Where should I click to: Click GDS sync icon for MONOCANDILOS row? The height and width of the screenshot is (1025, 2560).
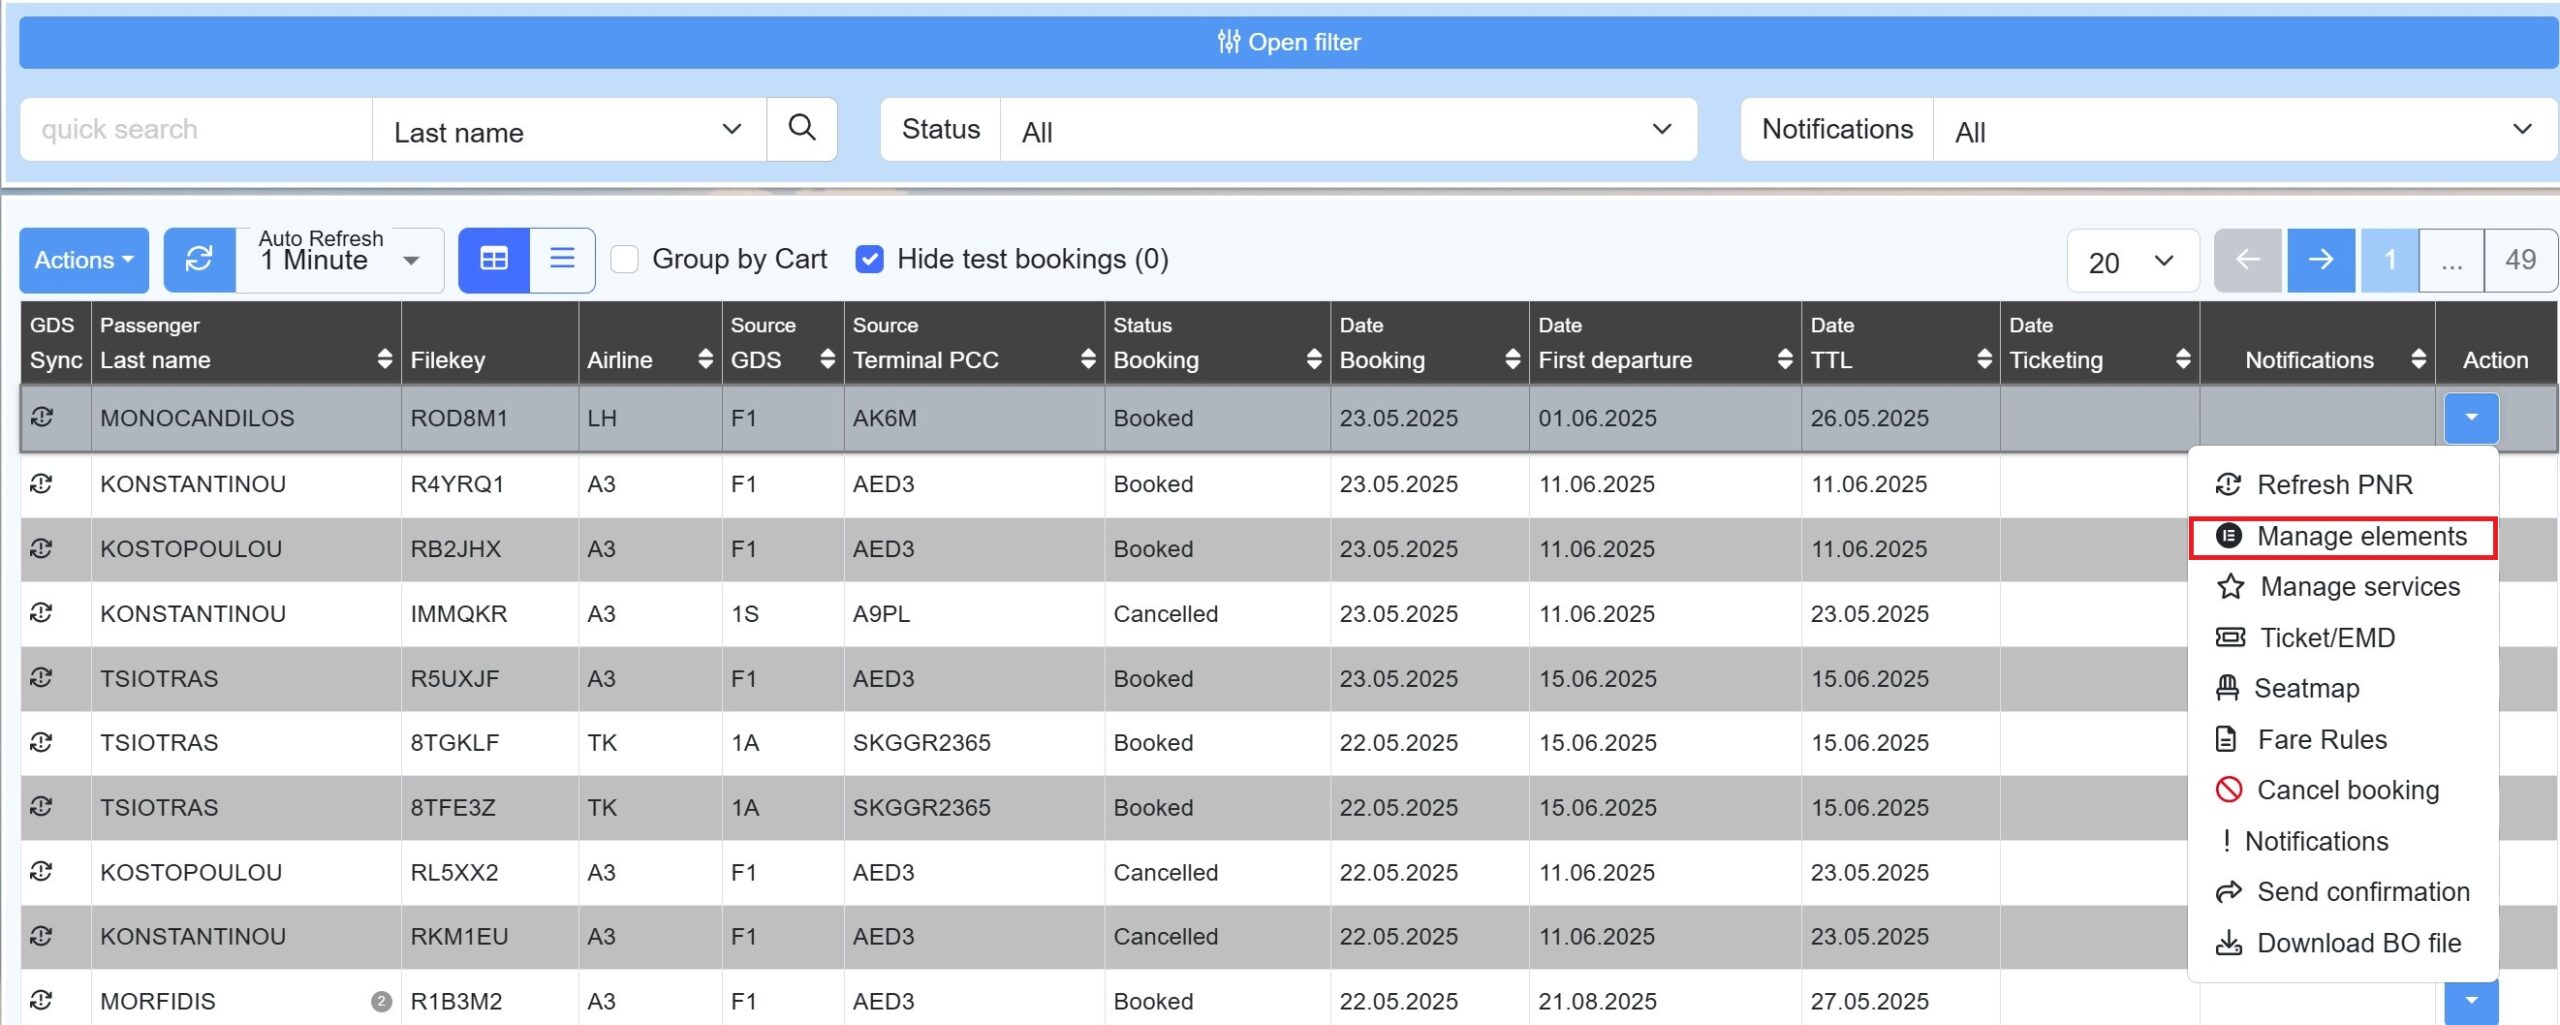click(x=42, y=417)
